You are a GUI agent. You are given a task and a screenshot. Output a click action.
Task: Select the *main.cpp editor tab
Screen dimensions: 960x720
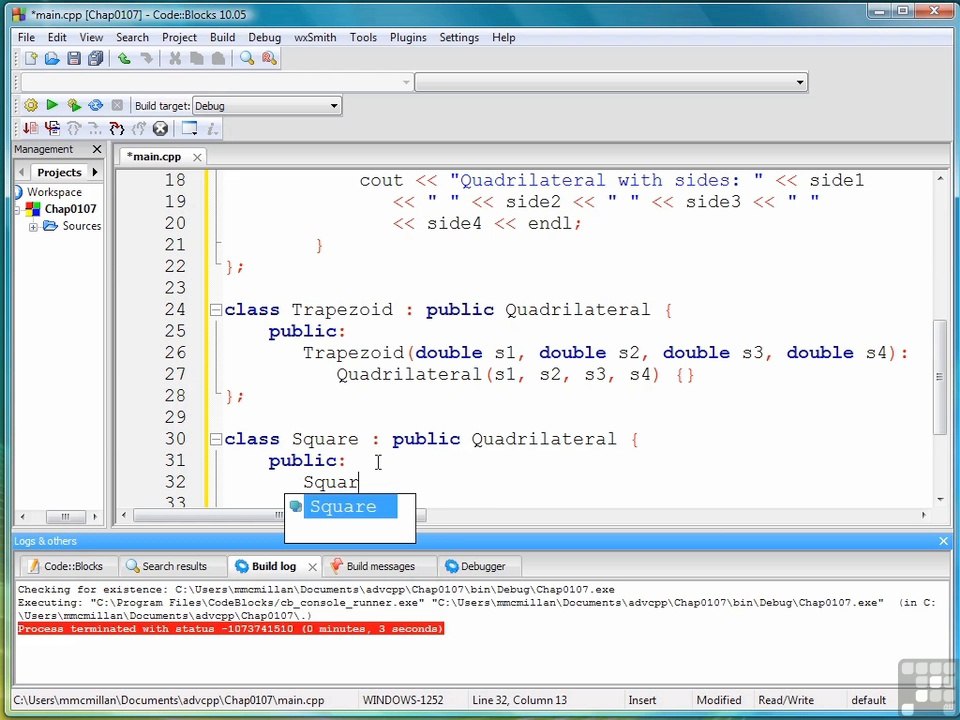[x=154, y=157]
